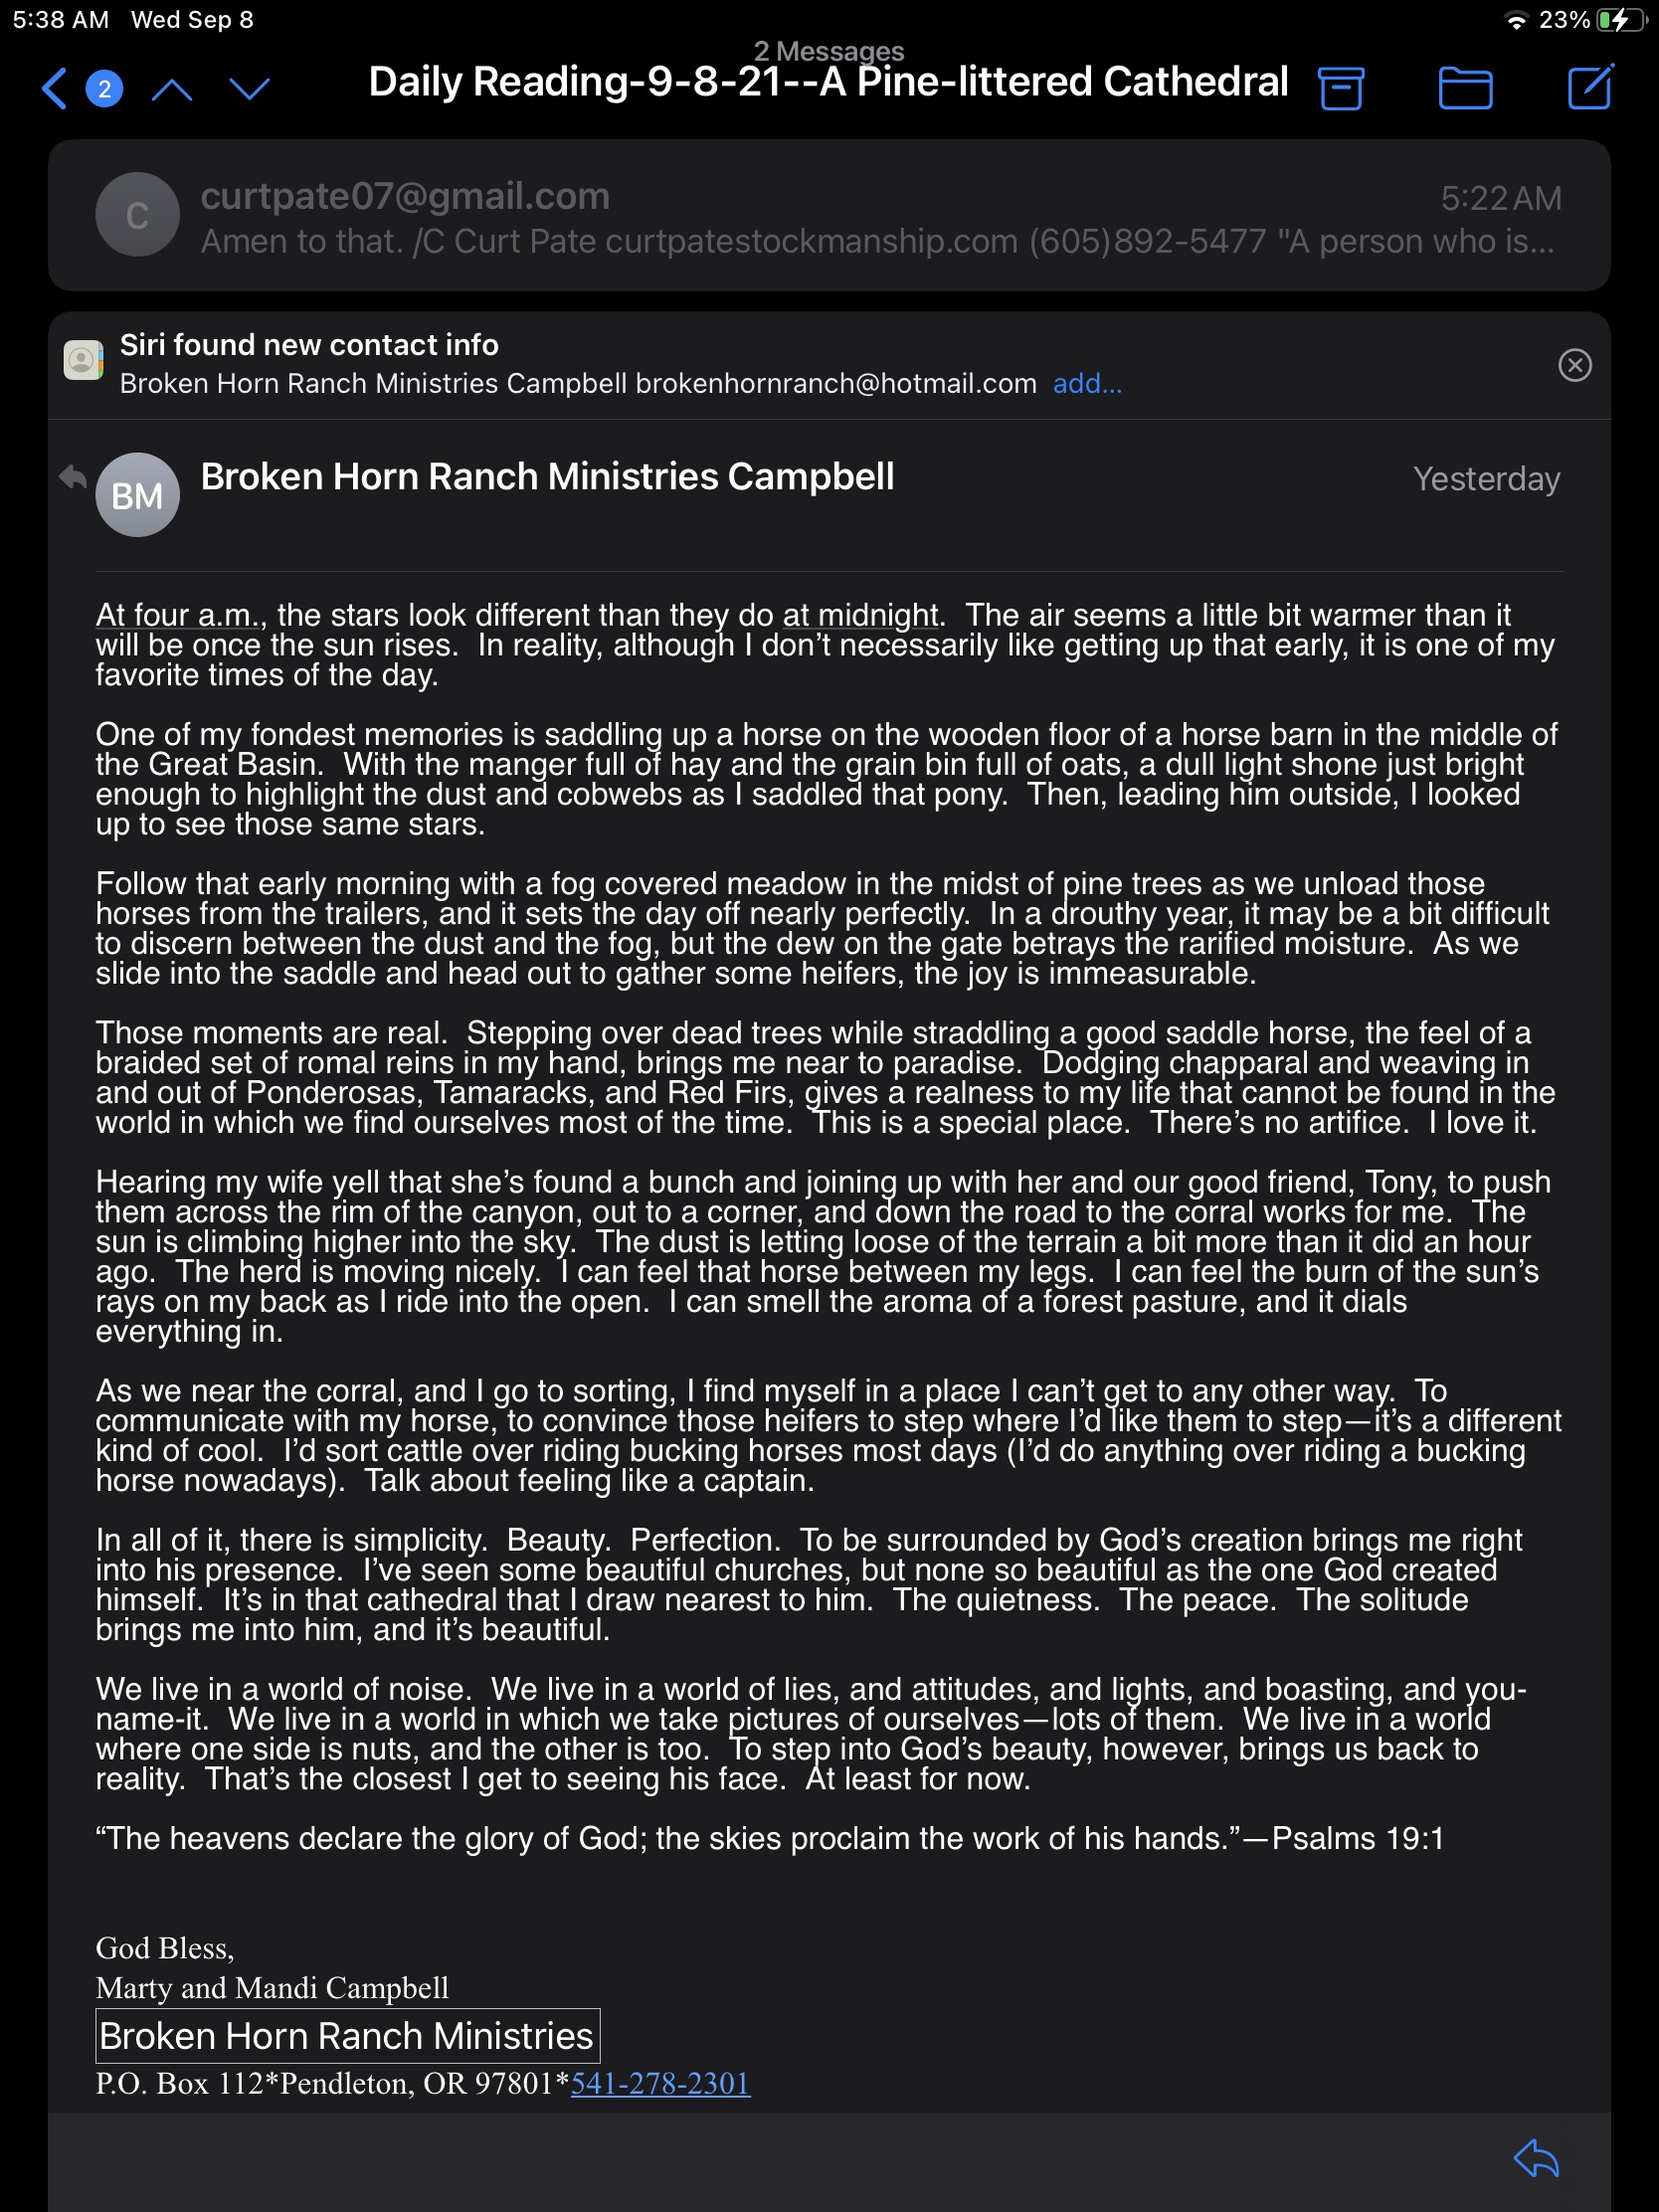Archive this message thread
1659x2212 pixels.
(x=1341, y=88)
